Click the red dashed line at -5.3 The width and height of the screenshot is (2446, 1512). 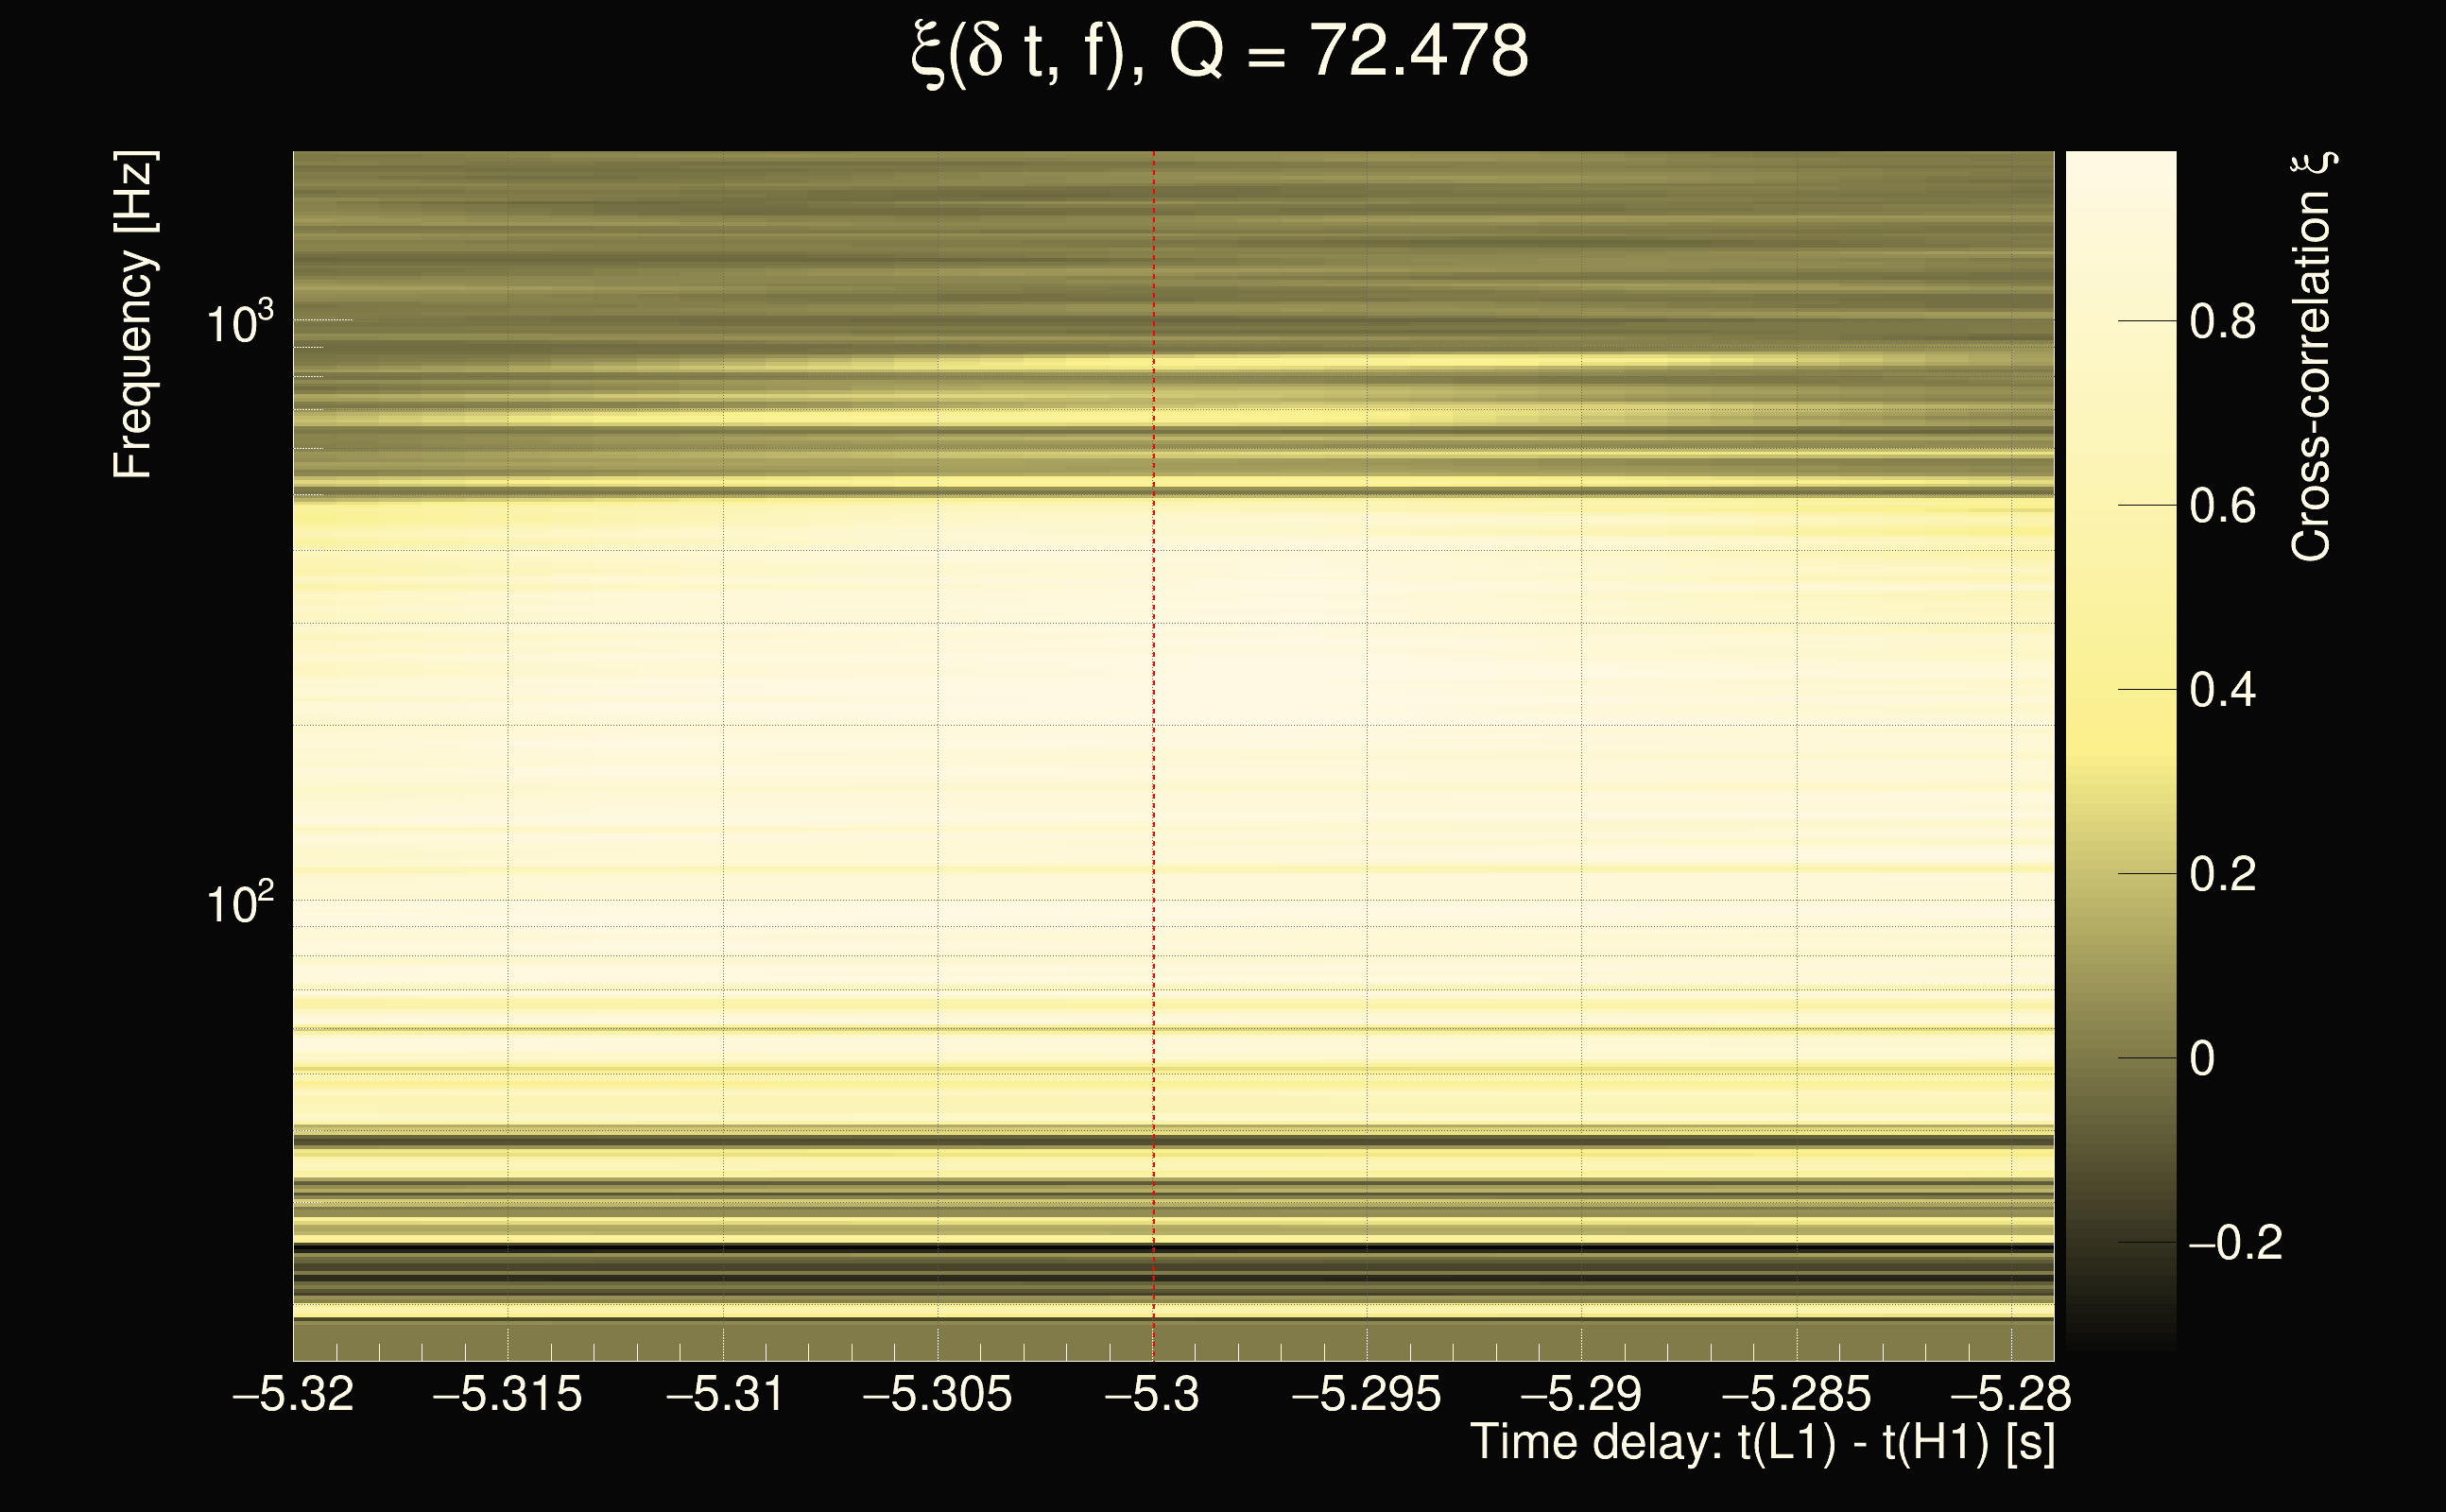1153,700
